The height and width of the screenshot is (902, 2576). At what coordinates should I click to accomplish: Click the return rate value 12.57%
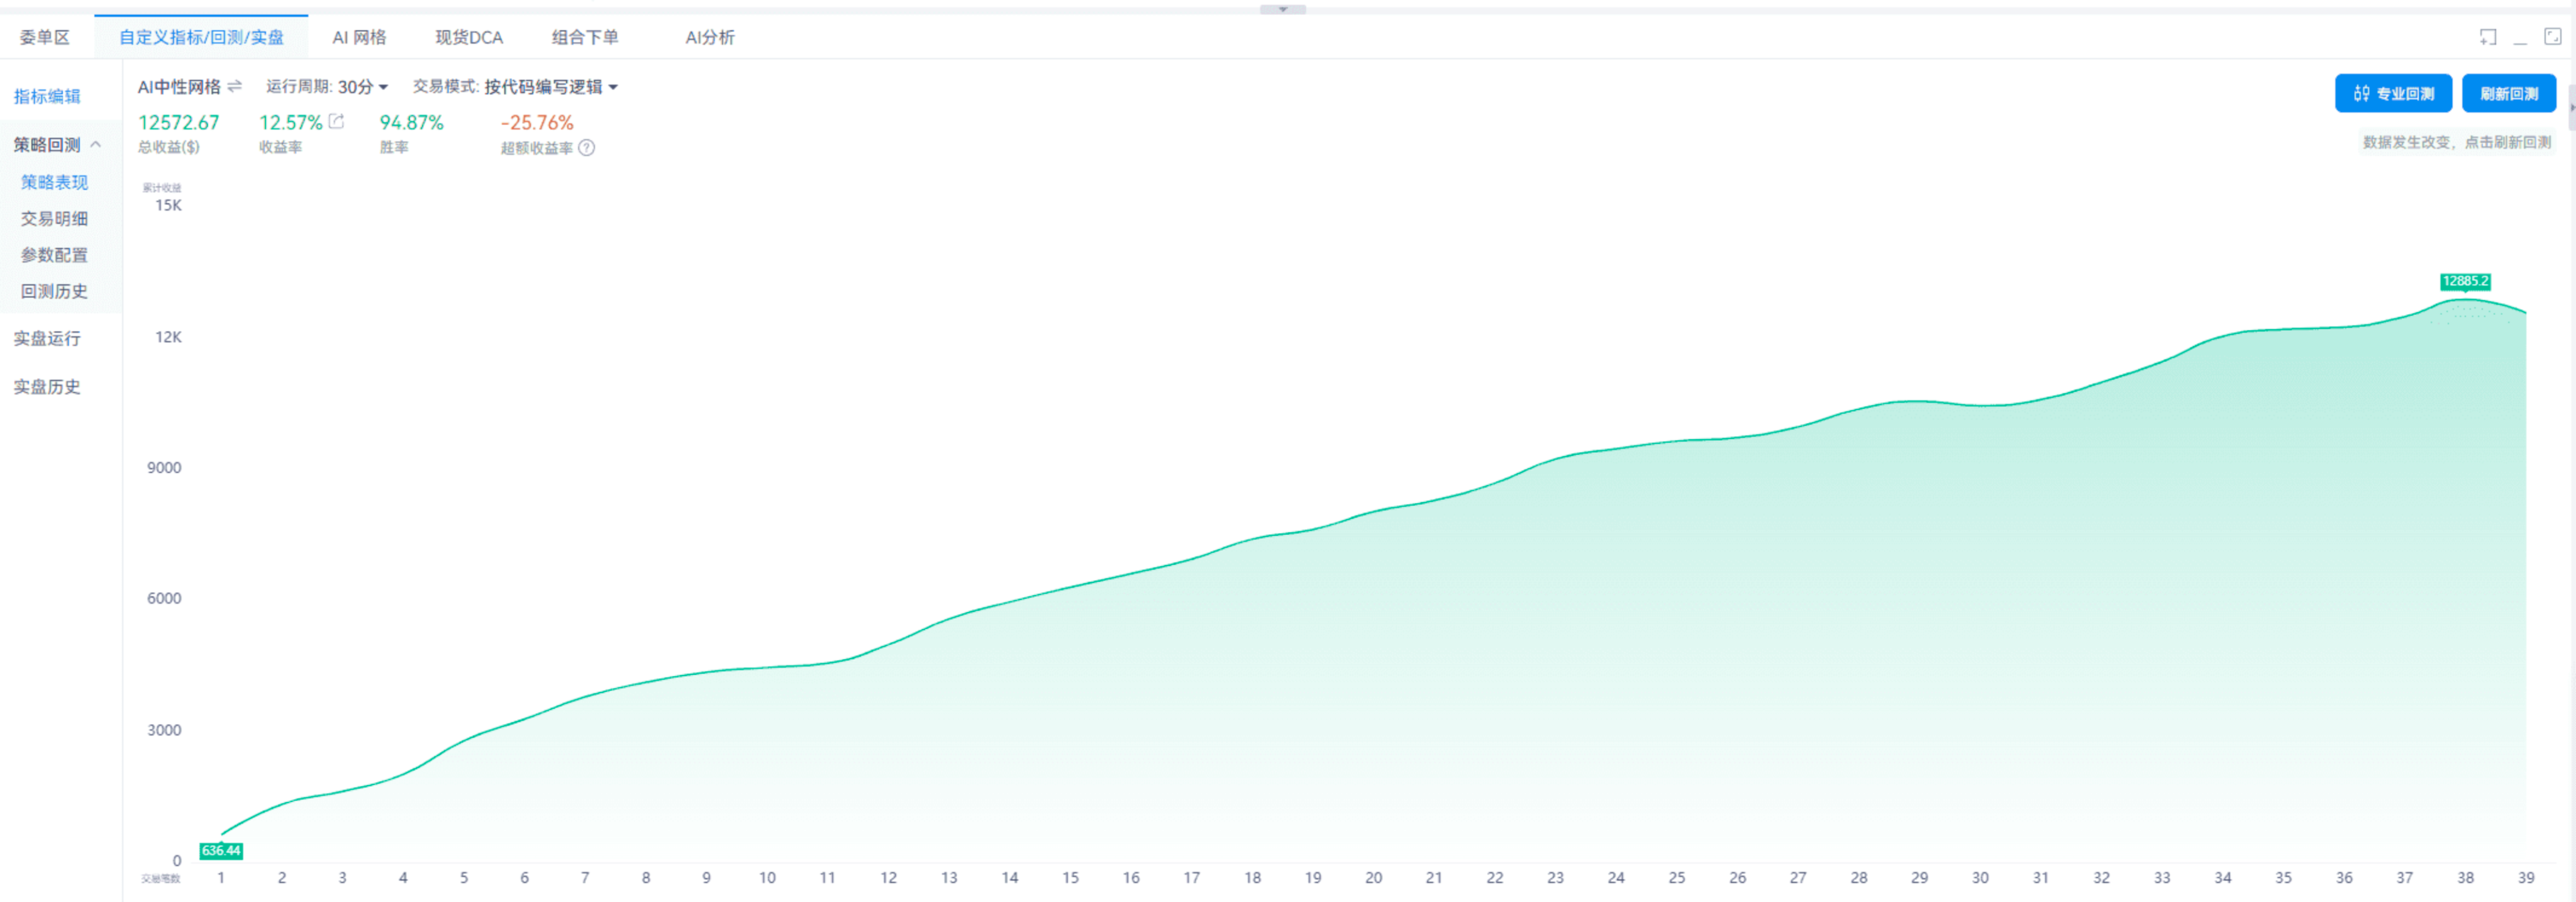click(291, 122)
